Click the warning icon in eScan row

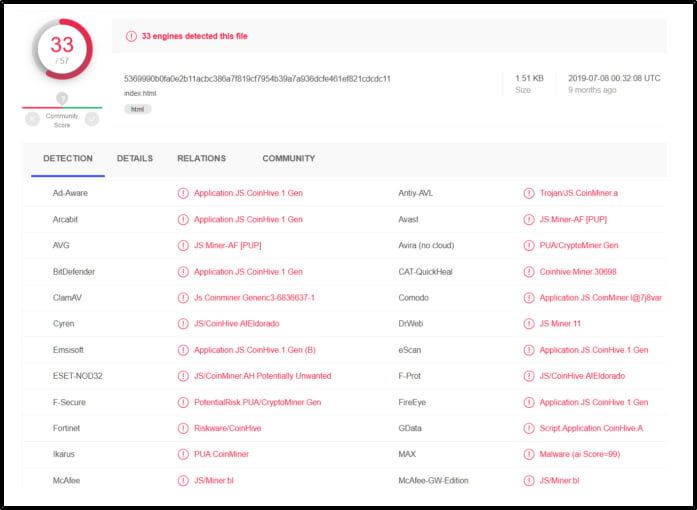coord(529,350)
